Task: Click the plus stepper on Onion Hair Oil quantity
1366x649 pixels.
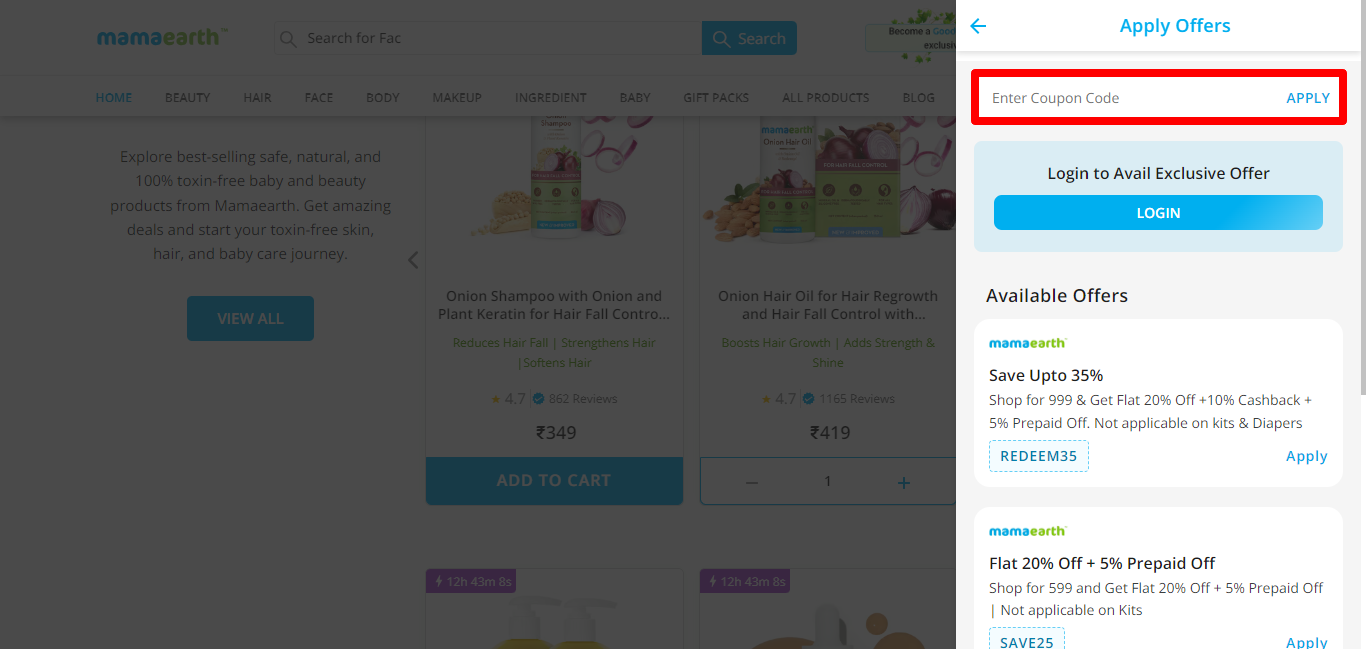Action: [x=903, y=481]
